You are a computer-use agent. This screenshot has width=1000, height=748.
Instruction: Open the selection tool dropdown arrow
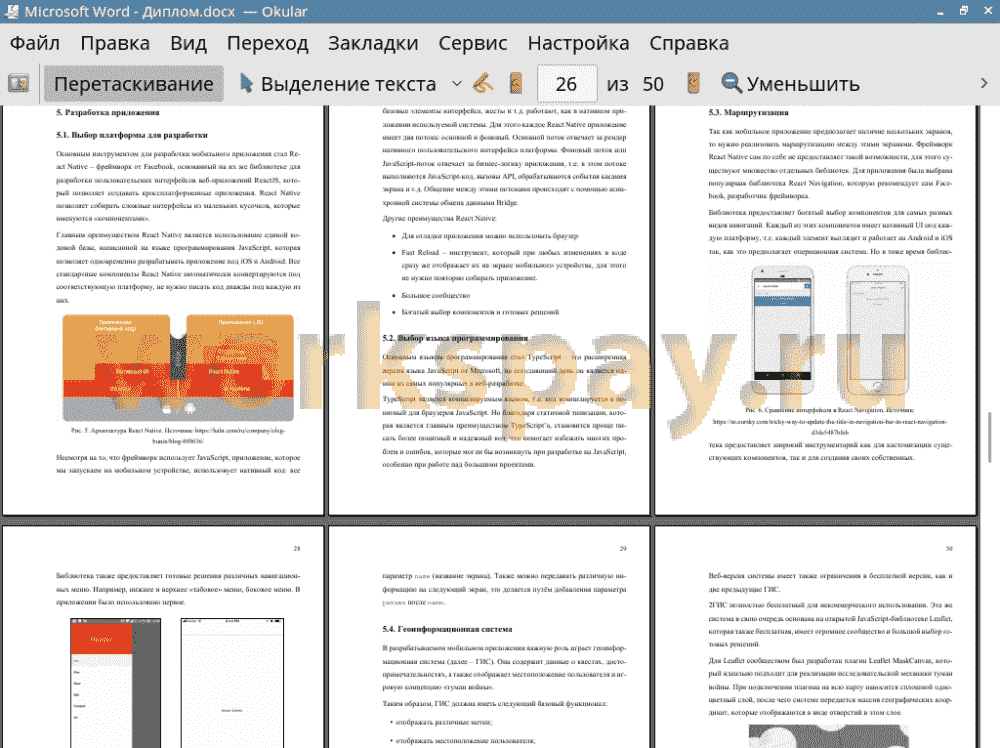(x=457, y=84)
